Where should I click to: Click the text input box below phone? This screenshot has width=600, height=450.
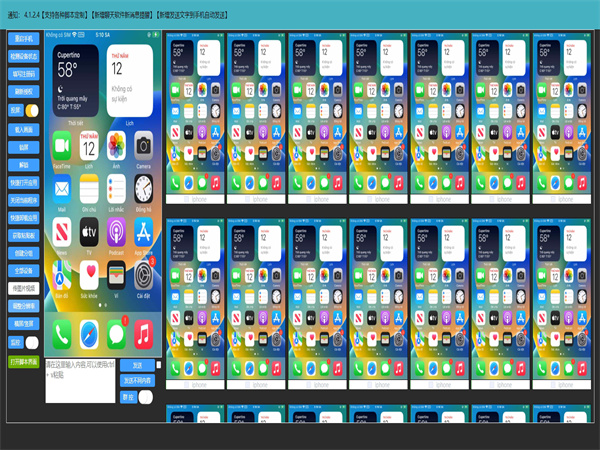click(80, 380)
